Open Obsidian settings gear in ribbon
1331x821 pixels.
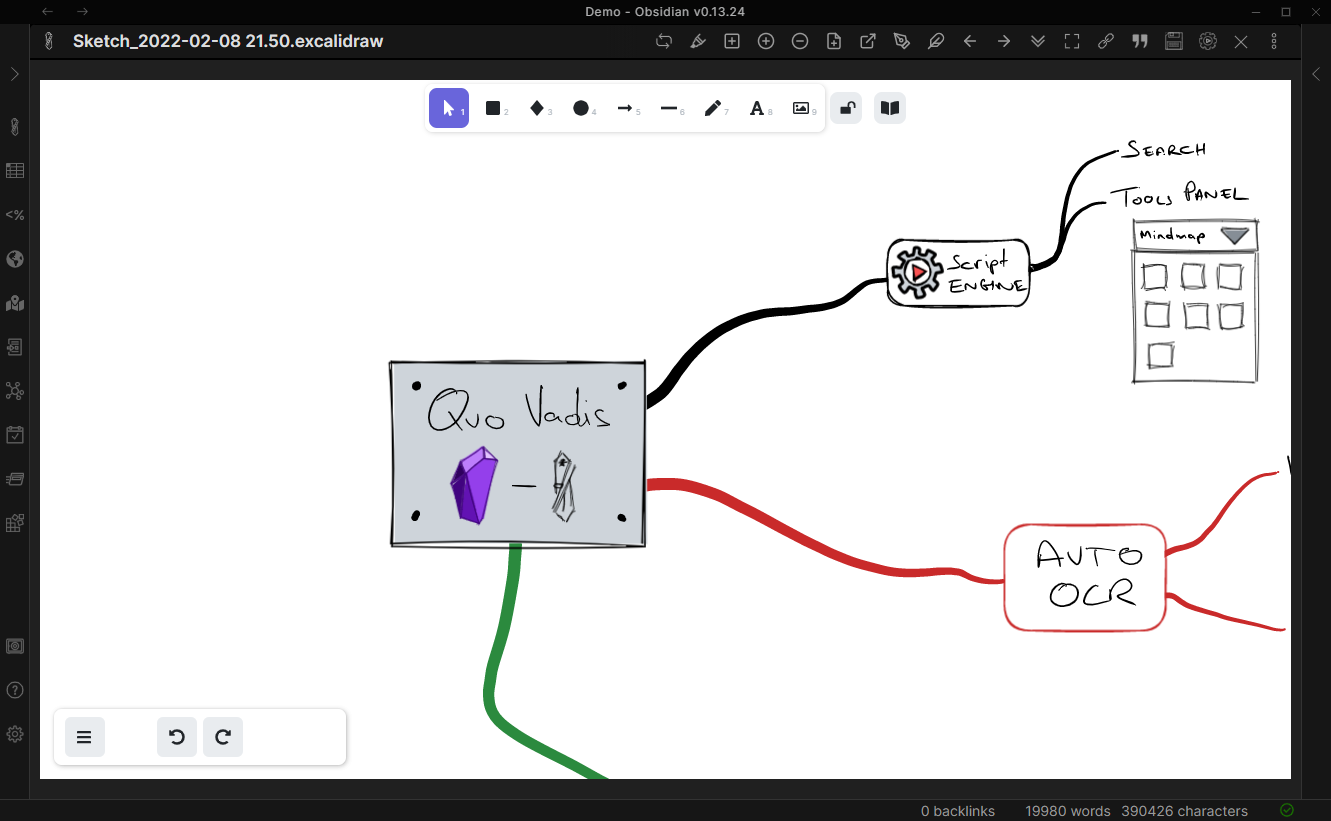click(x=15, y=734)
